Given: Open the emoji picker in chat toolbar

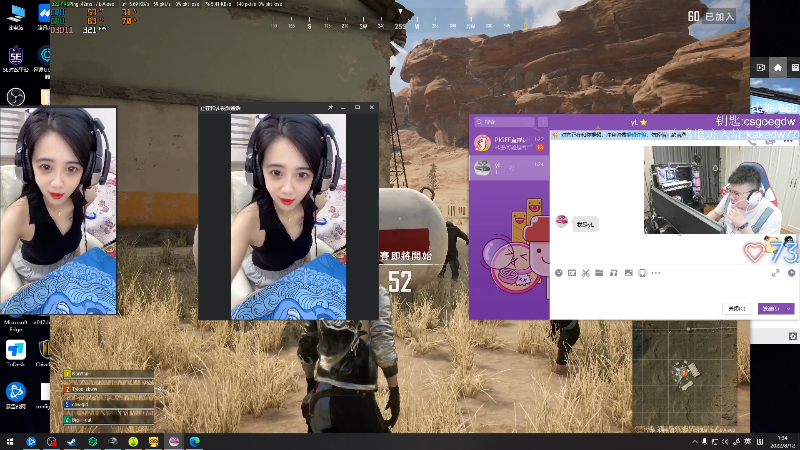Looking at the screenshot, I should [559, 273].
